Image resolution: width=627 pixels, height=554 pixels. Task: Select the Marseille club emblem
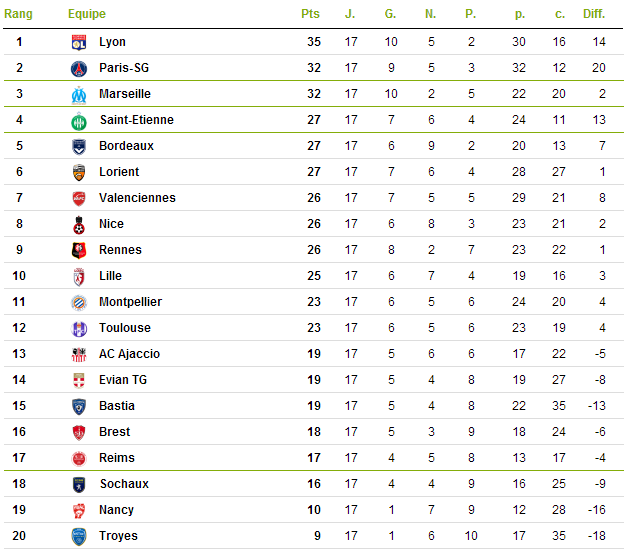click(x=79, y=94)
